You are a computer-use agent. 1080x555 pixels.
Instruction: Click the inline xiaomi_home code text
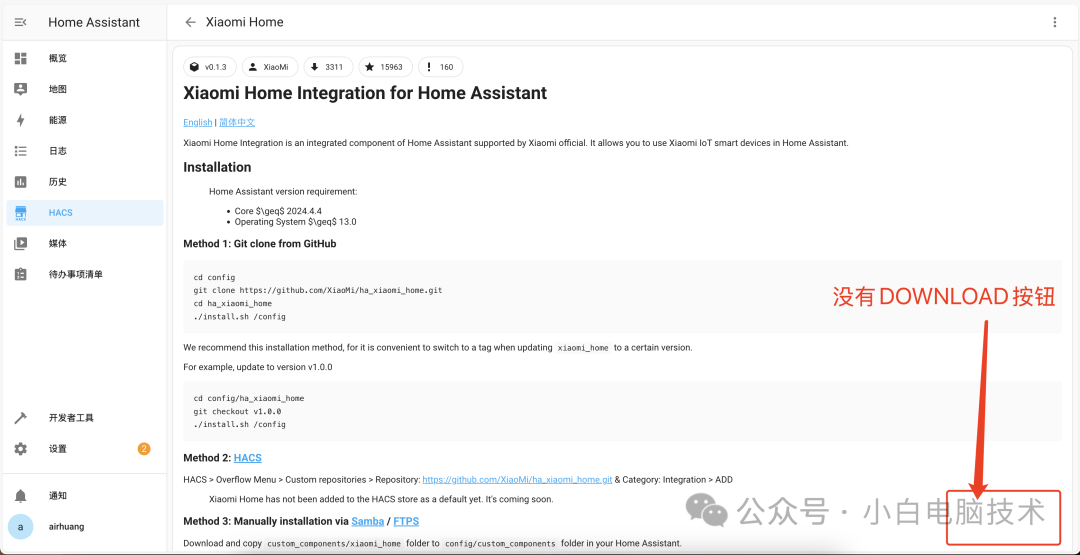[583, 348]
